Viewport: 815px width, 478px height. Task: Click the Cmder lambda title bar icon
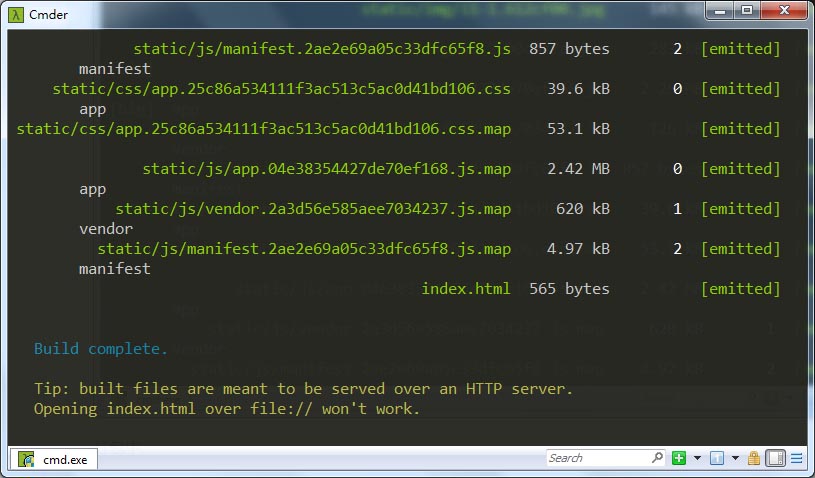pyautogui.click(x=16, y=15)
